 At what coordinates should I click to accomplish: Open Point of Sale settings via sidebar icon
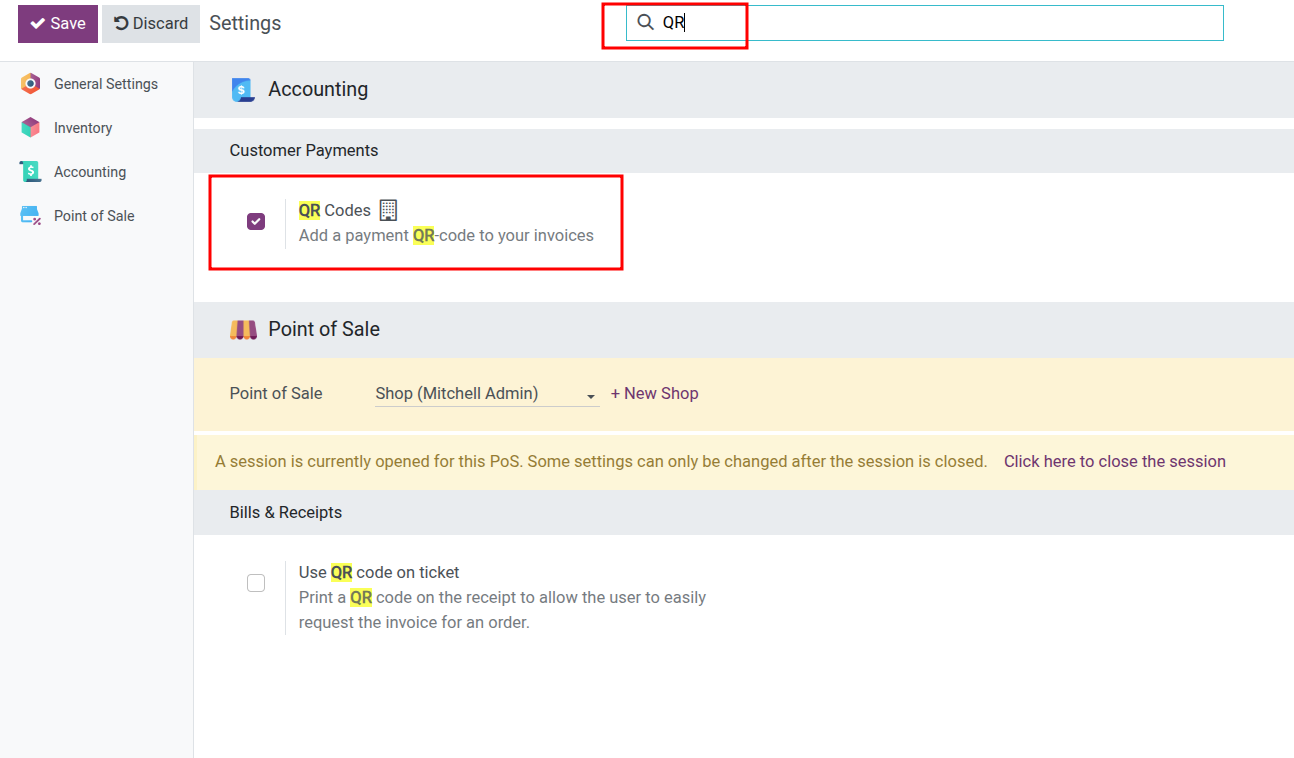pos(30,215)
